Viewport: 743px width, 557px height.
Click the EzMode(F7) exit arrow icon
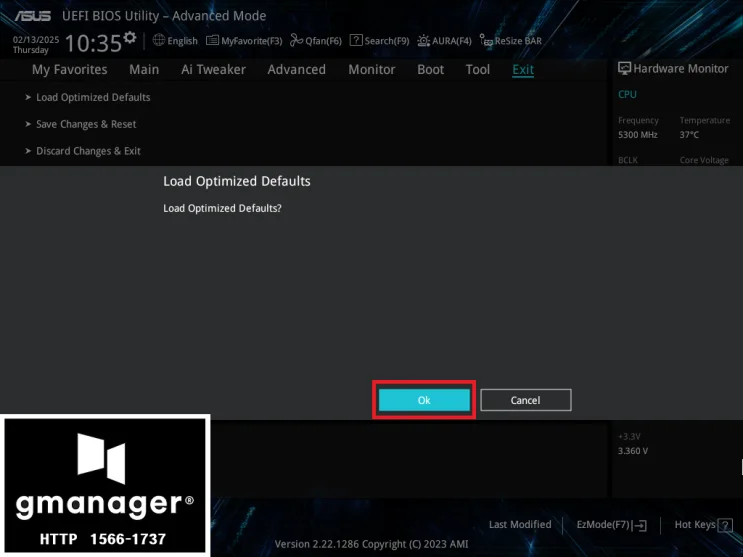pos(640,525)
